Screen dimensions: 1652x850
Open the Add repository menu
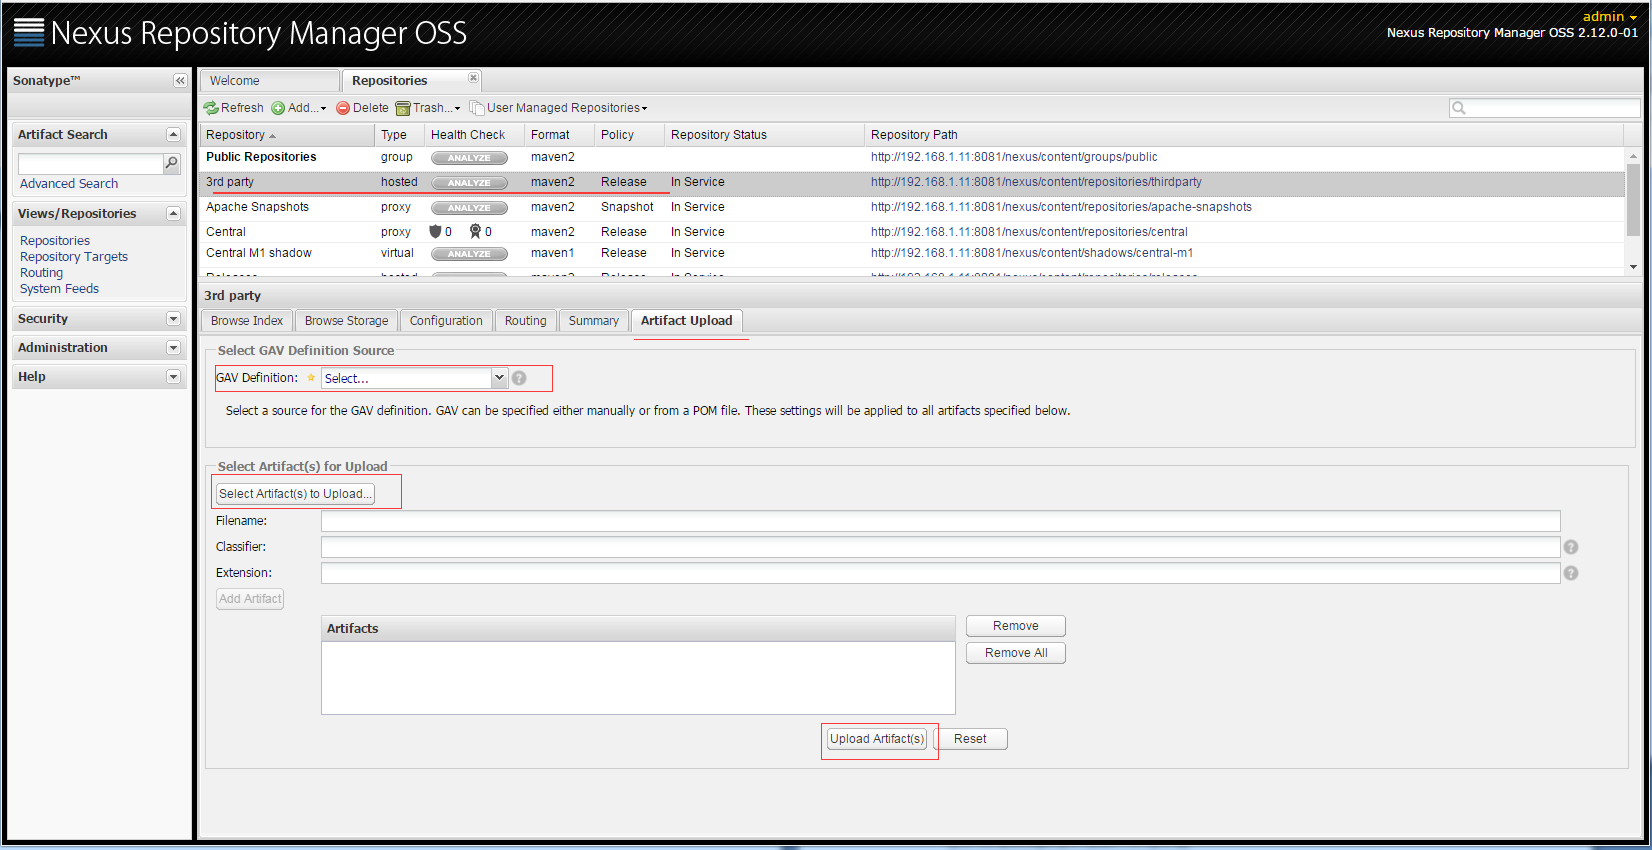[x=299, y=108]
